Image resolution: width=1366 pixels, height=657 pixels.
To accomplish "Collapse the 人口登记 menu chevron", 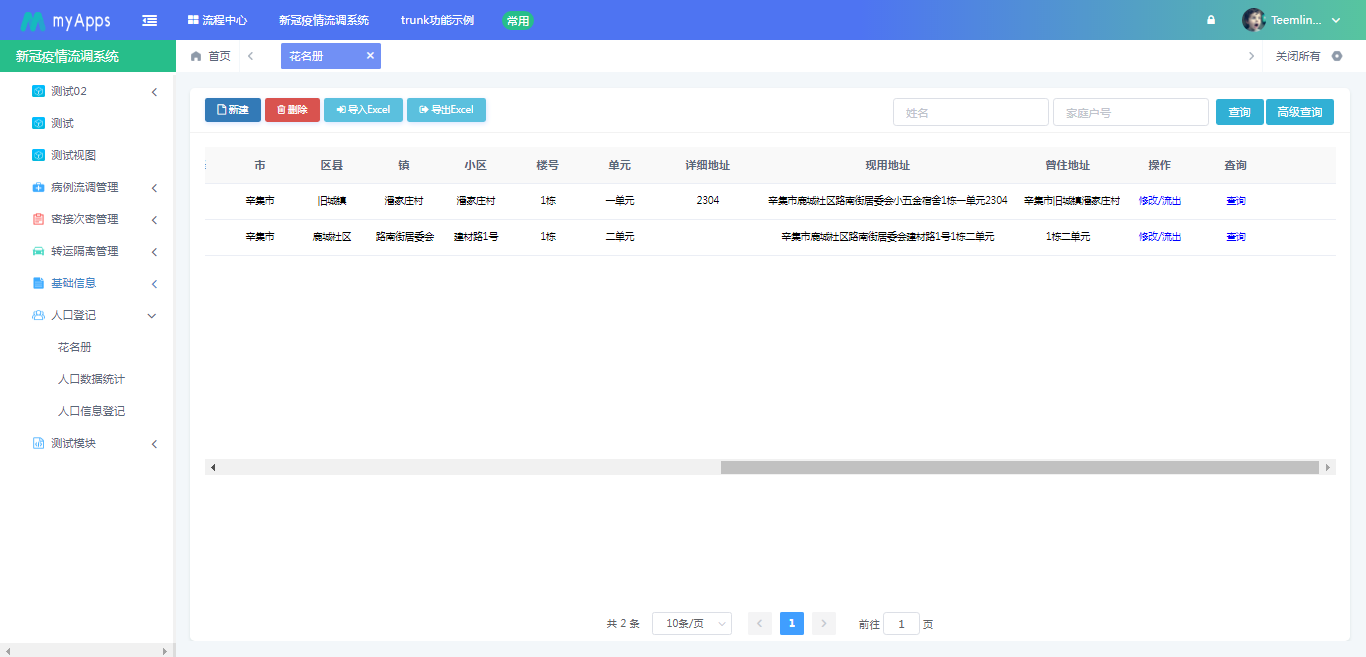I will [151, 315].
